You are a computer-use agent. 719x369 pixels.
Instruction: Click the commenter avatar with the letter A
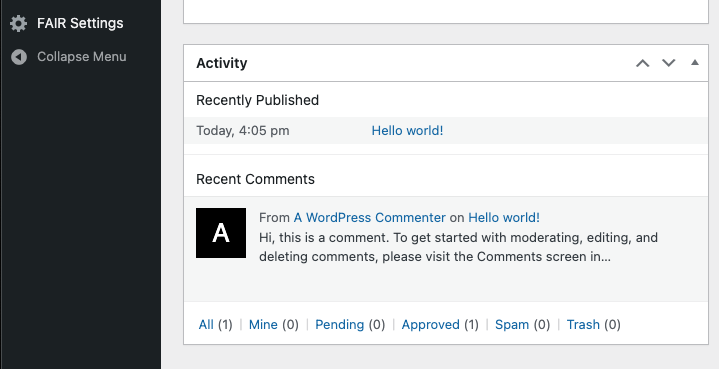click(x=221, y=233)
